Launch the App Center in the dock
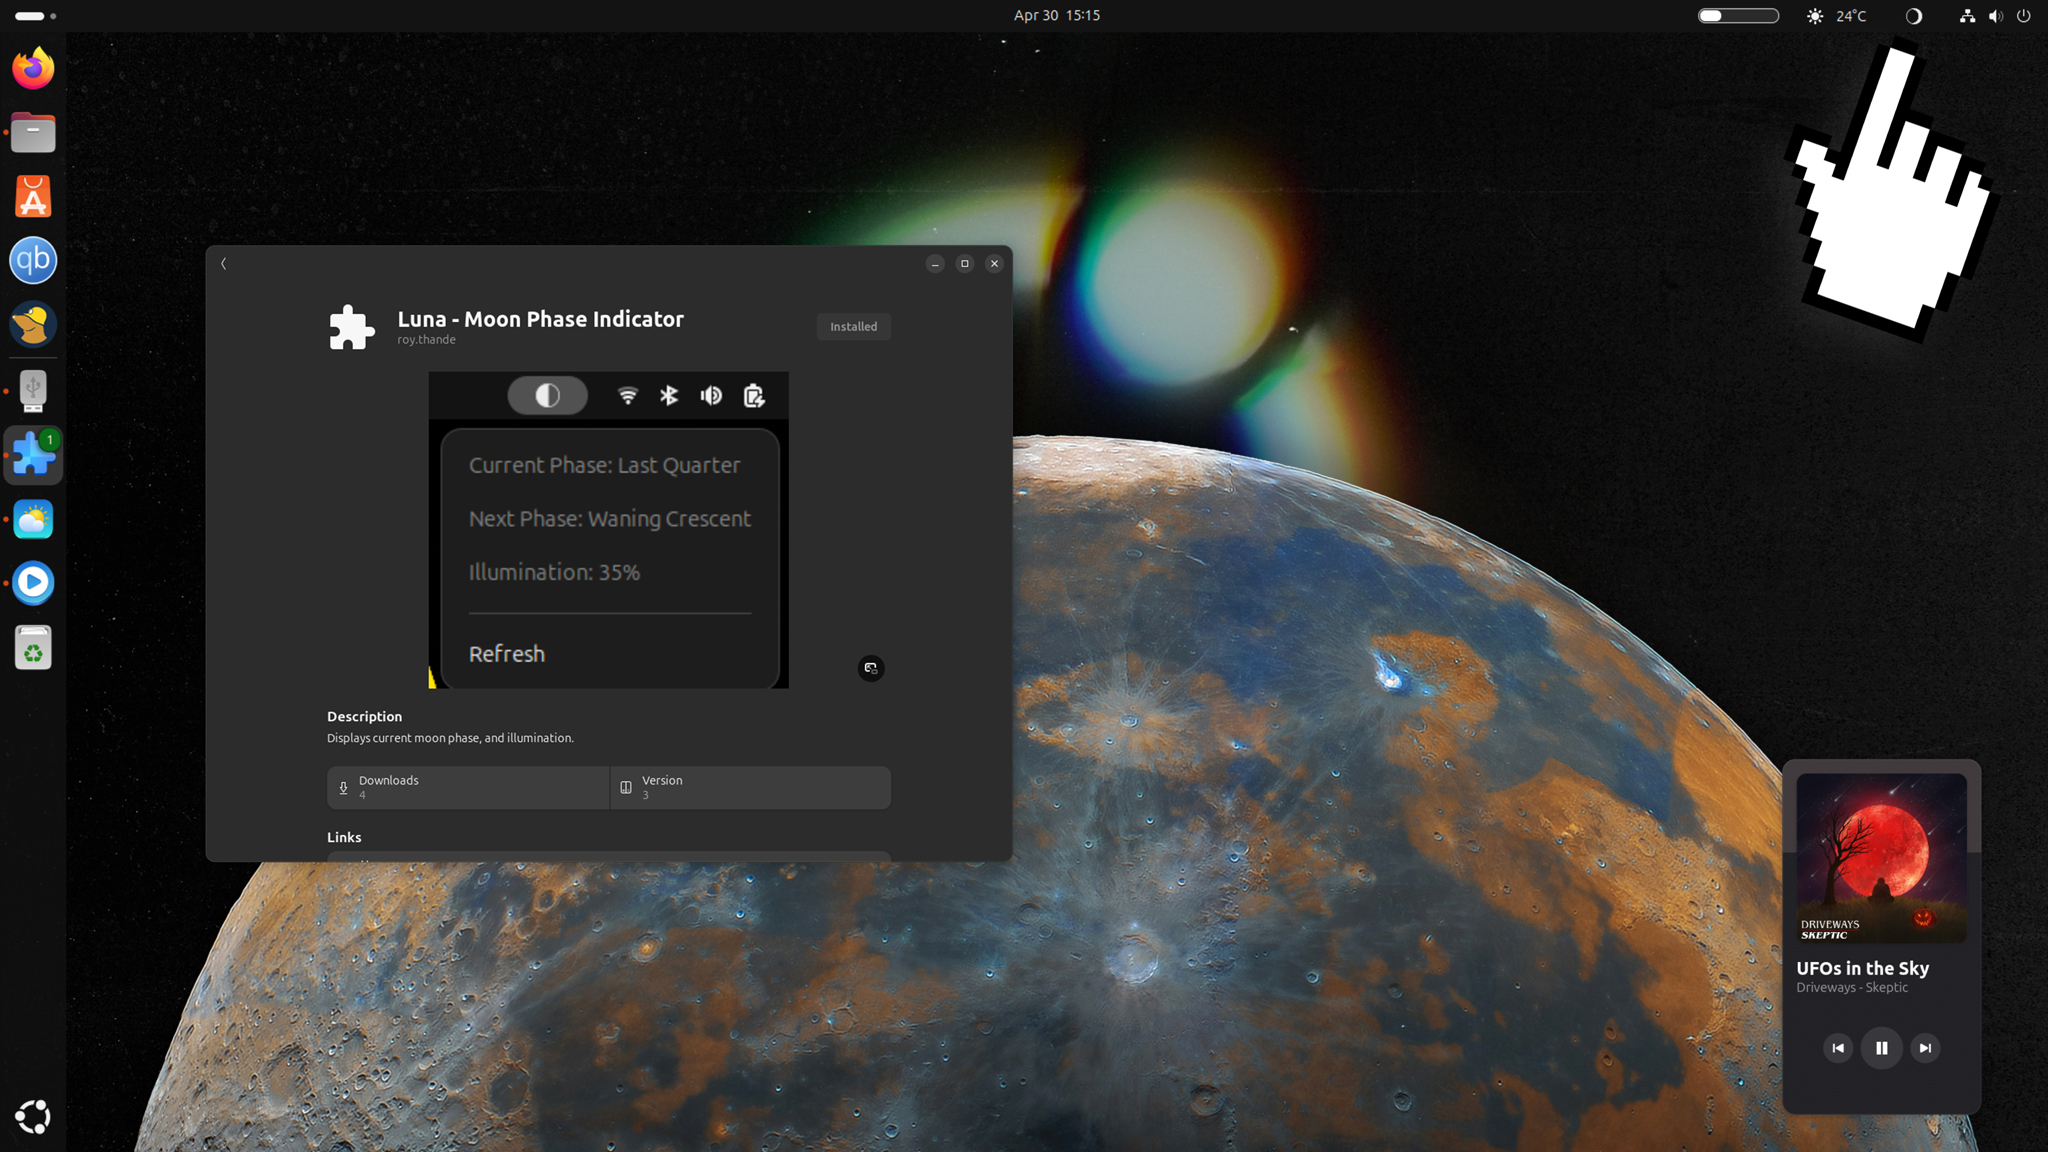Viewport: 2048px width, 1152px height. [33, 196]
